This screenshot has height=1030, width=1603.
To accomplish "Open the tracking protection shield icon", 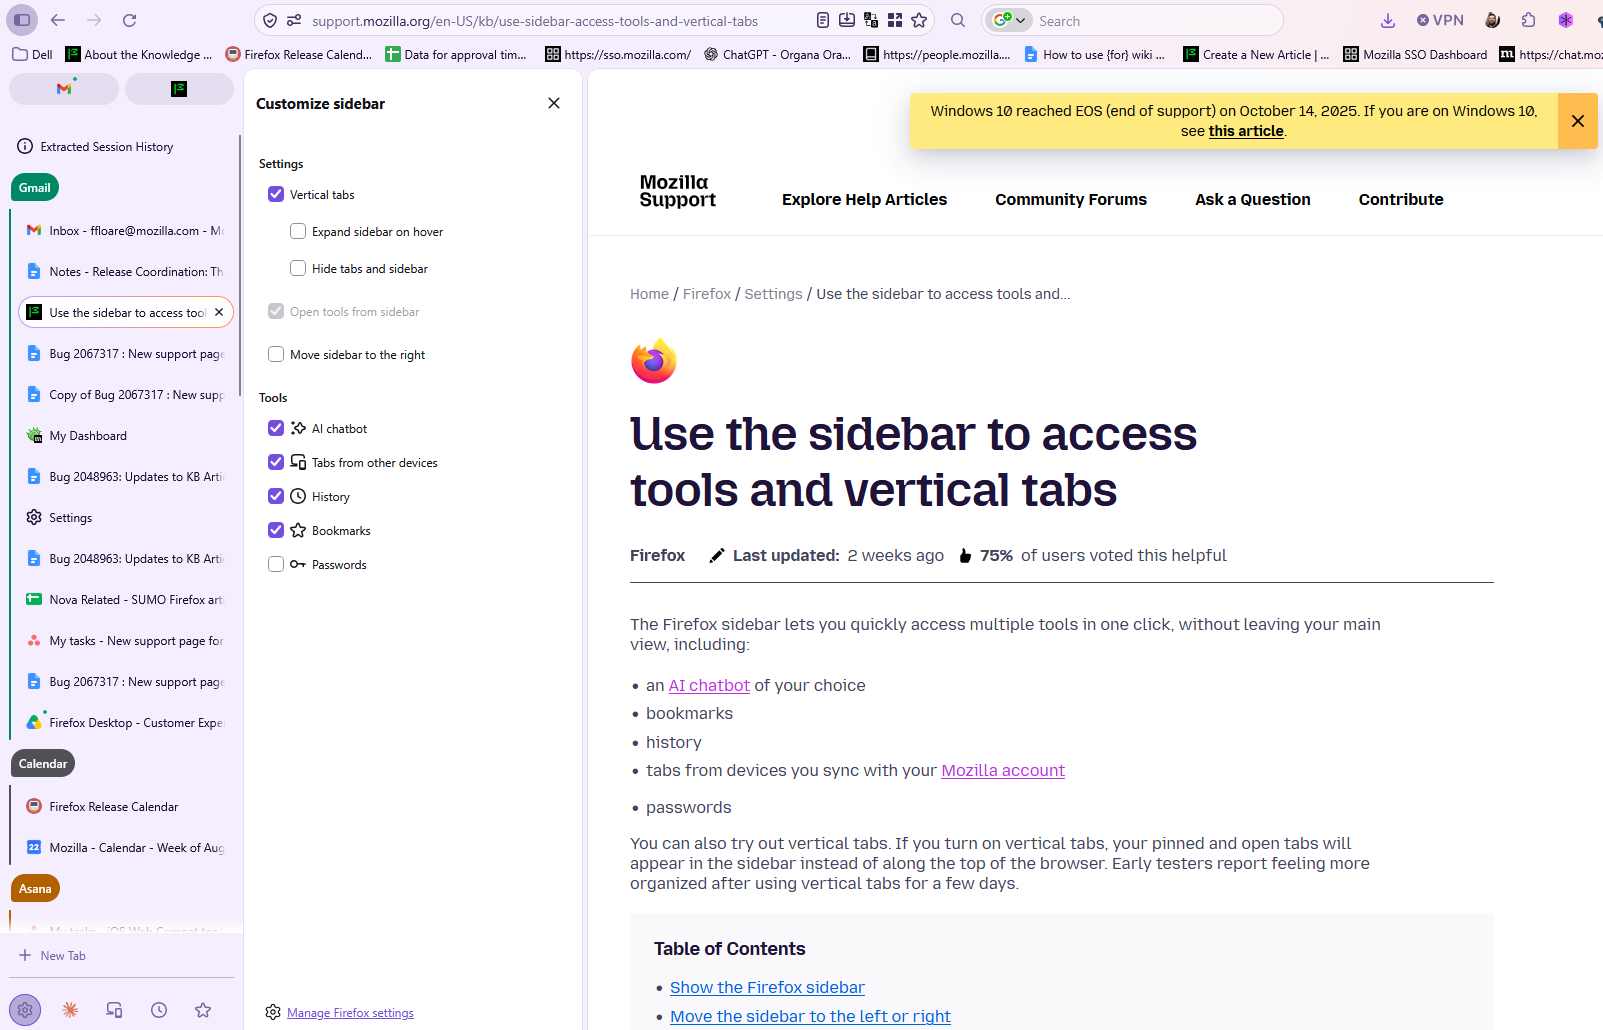I will point(270,20).
